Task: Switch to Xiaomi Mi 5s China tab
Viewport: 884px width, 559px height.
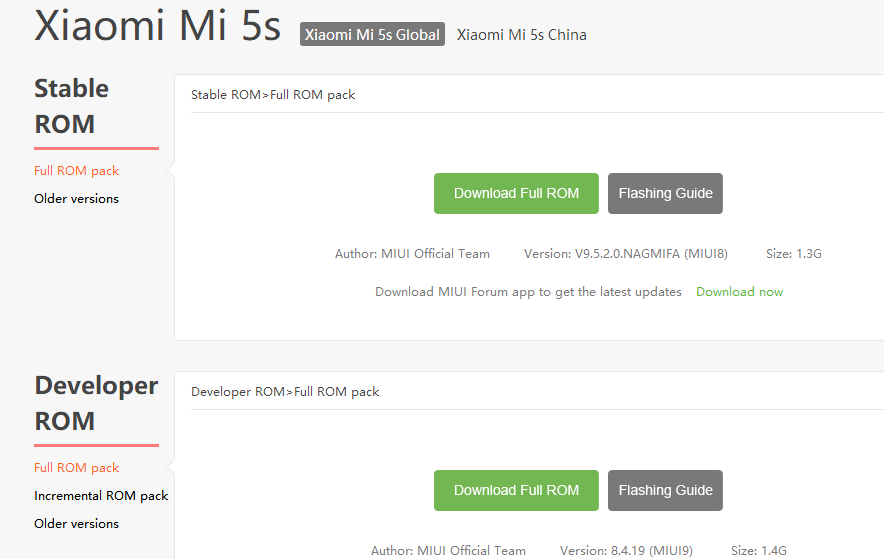Action: click(521, 35)
